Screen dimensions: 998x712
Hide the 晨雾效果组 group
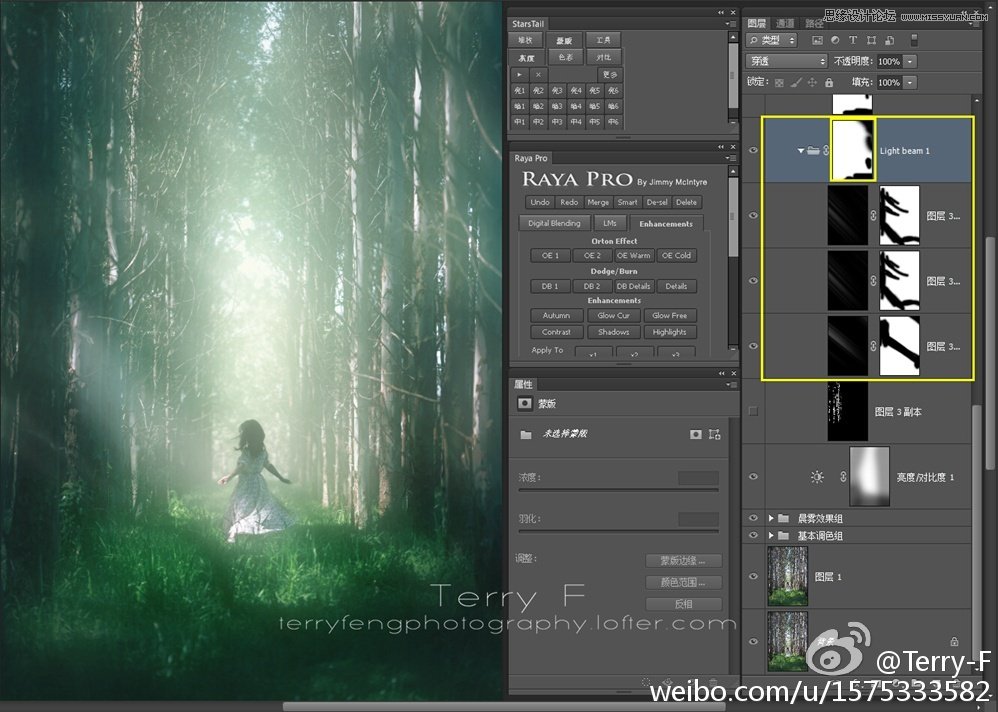[753, 518]
